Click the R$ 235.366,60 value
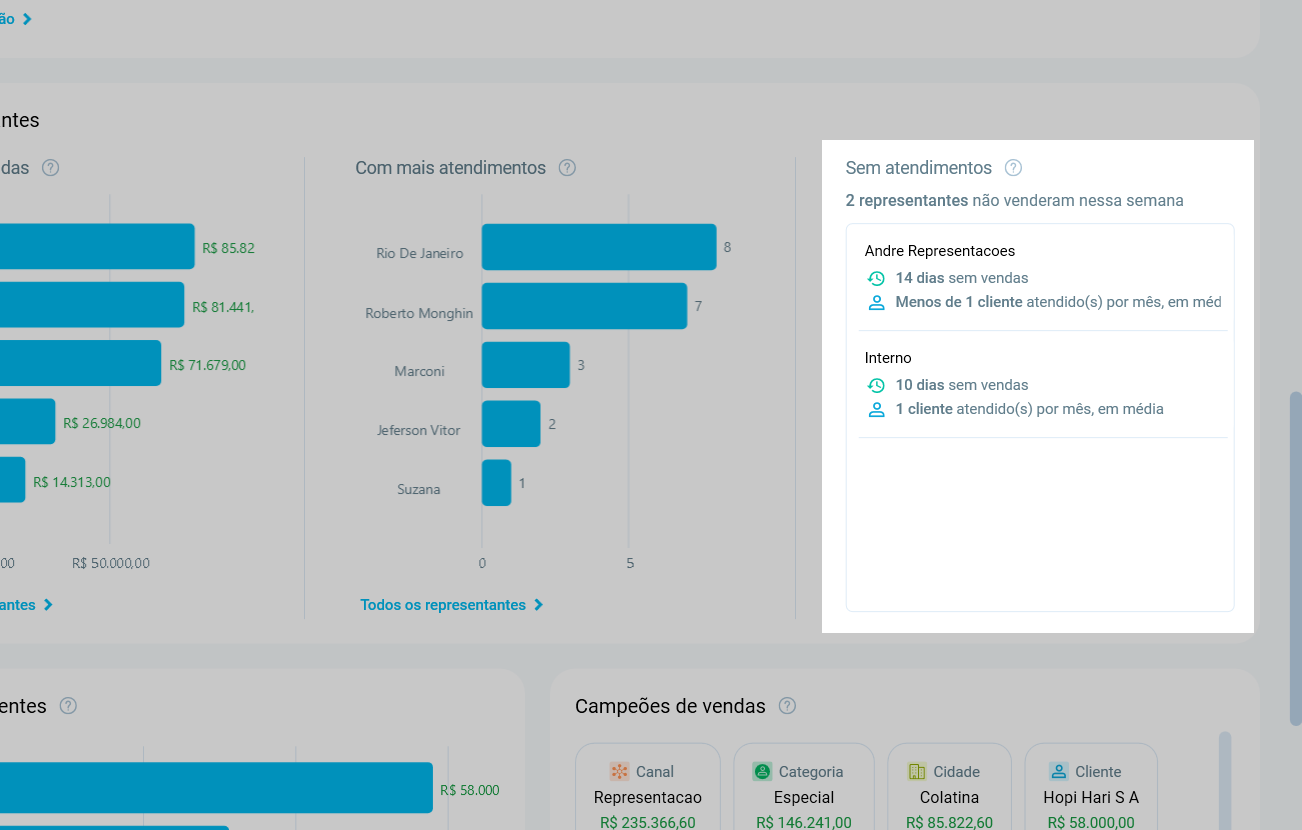 [x=648, y=823]
